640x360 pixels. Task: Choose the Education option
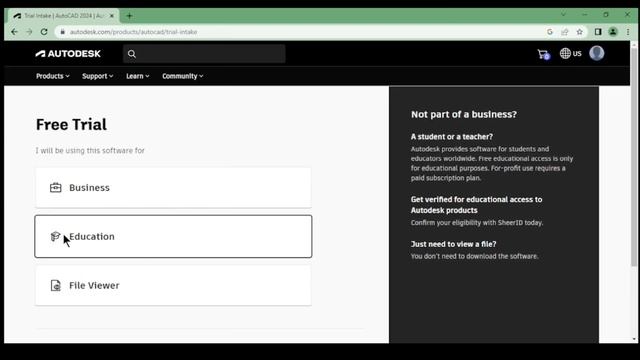(x=173, y=236)
